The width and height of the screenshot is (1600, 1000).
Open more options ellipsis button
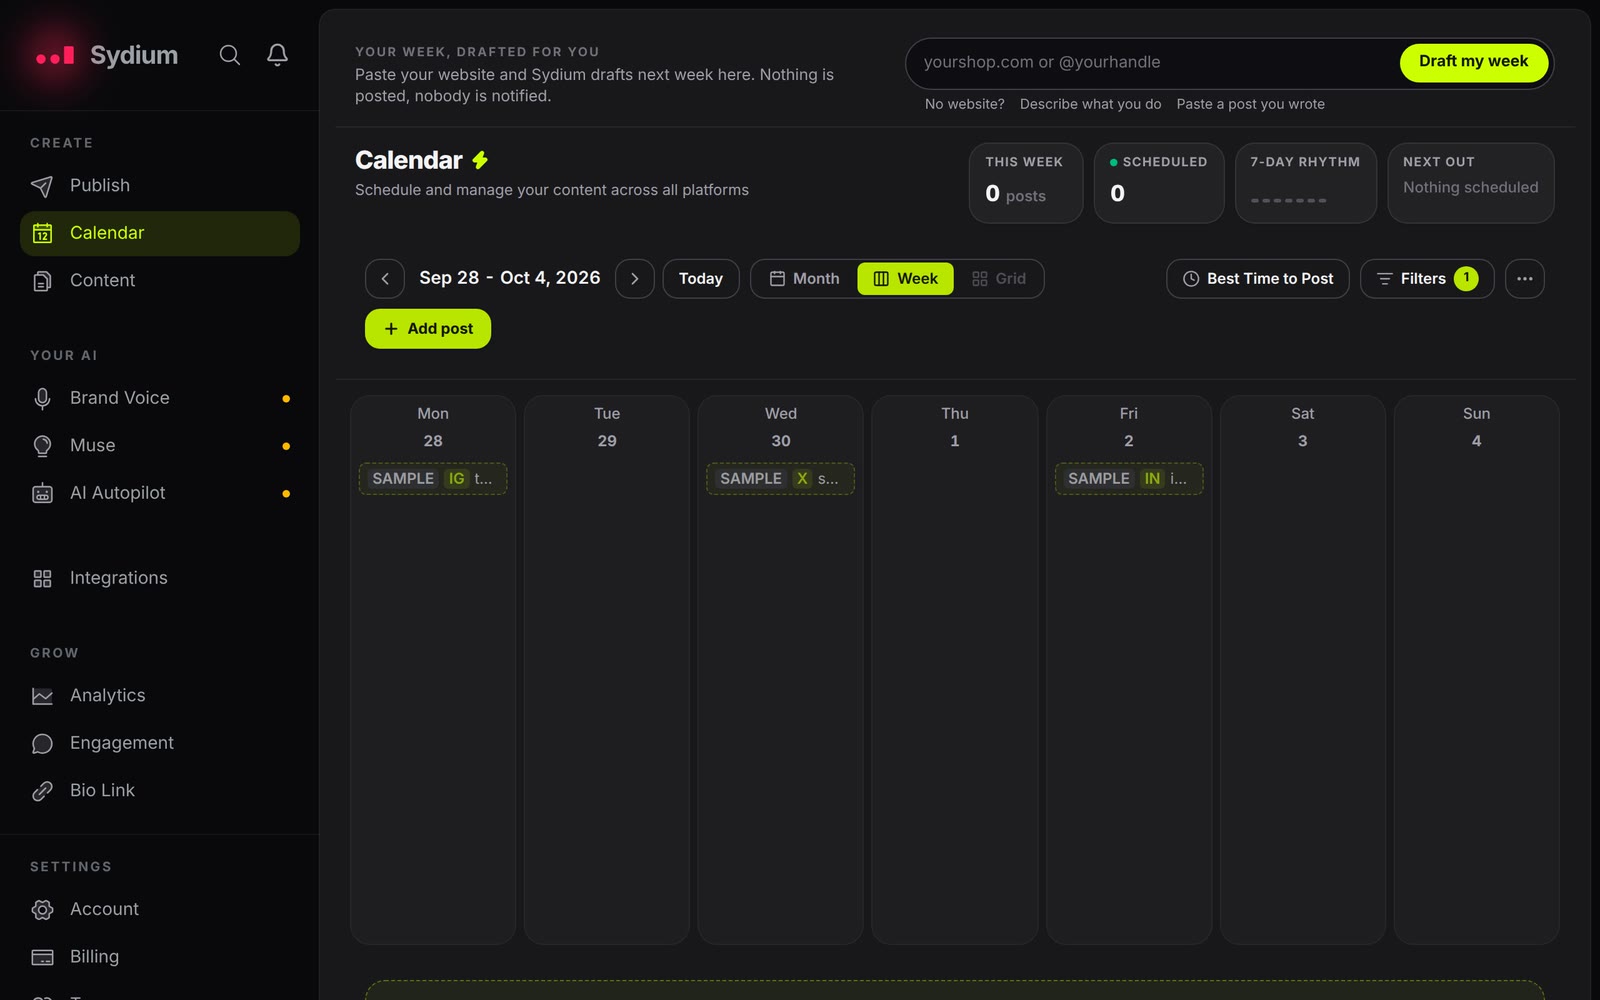coord(1525,279)
